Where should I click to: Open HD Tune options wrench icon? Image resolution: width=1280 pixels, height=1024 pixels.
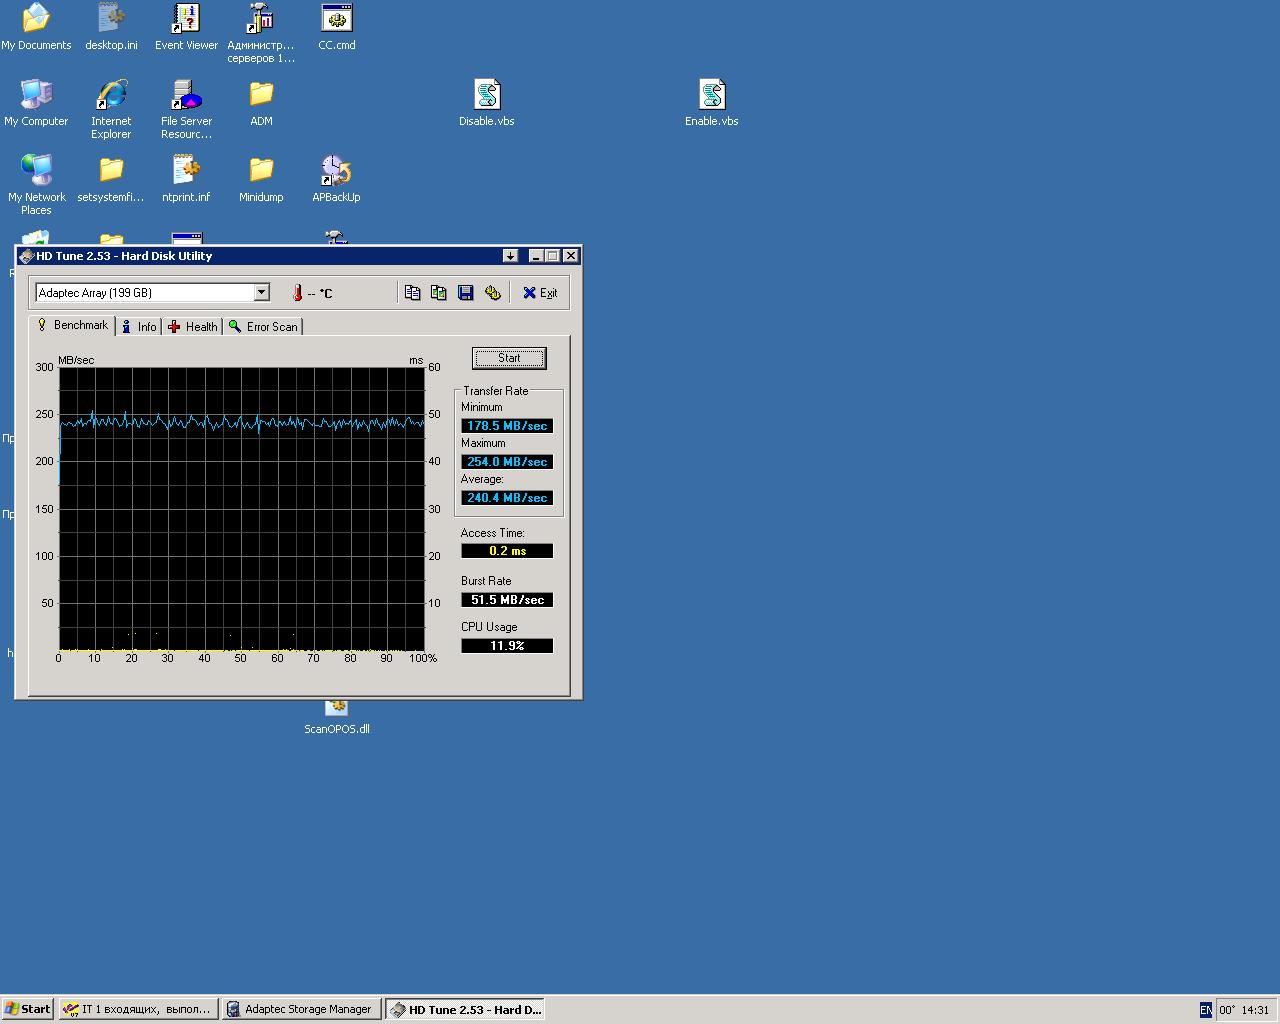tap(492, 293)
